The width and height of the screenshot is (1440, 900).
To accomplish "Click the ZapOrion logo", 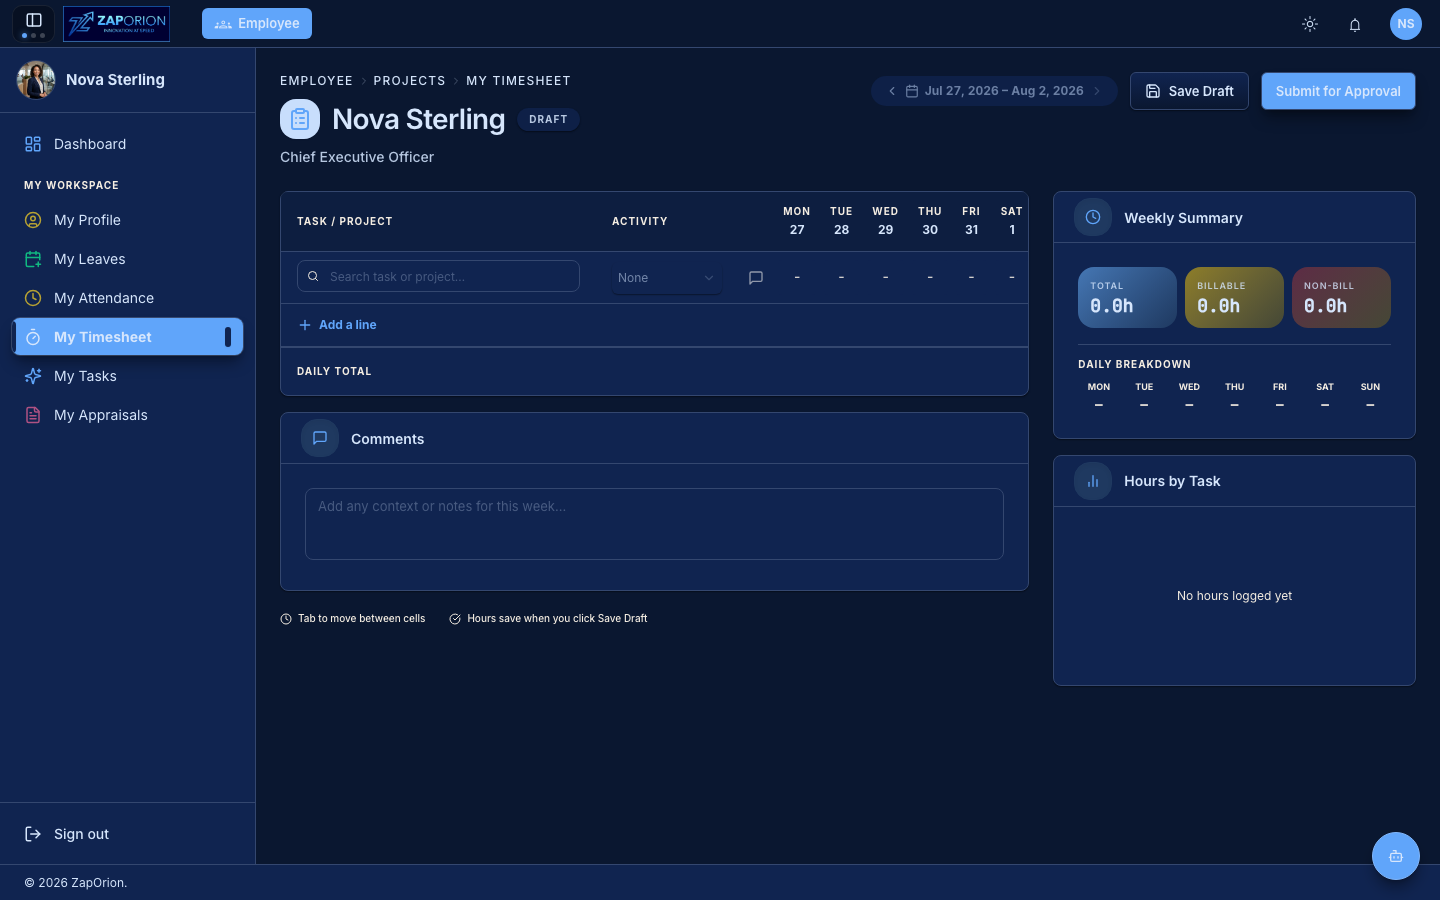I will pyautogui.click(x=116, y=24).
